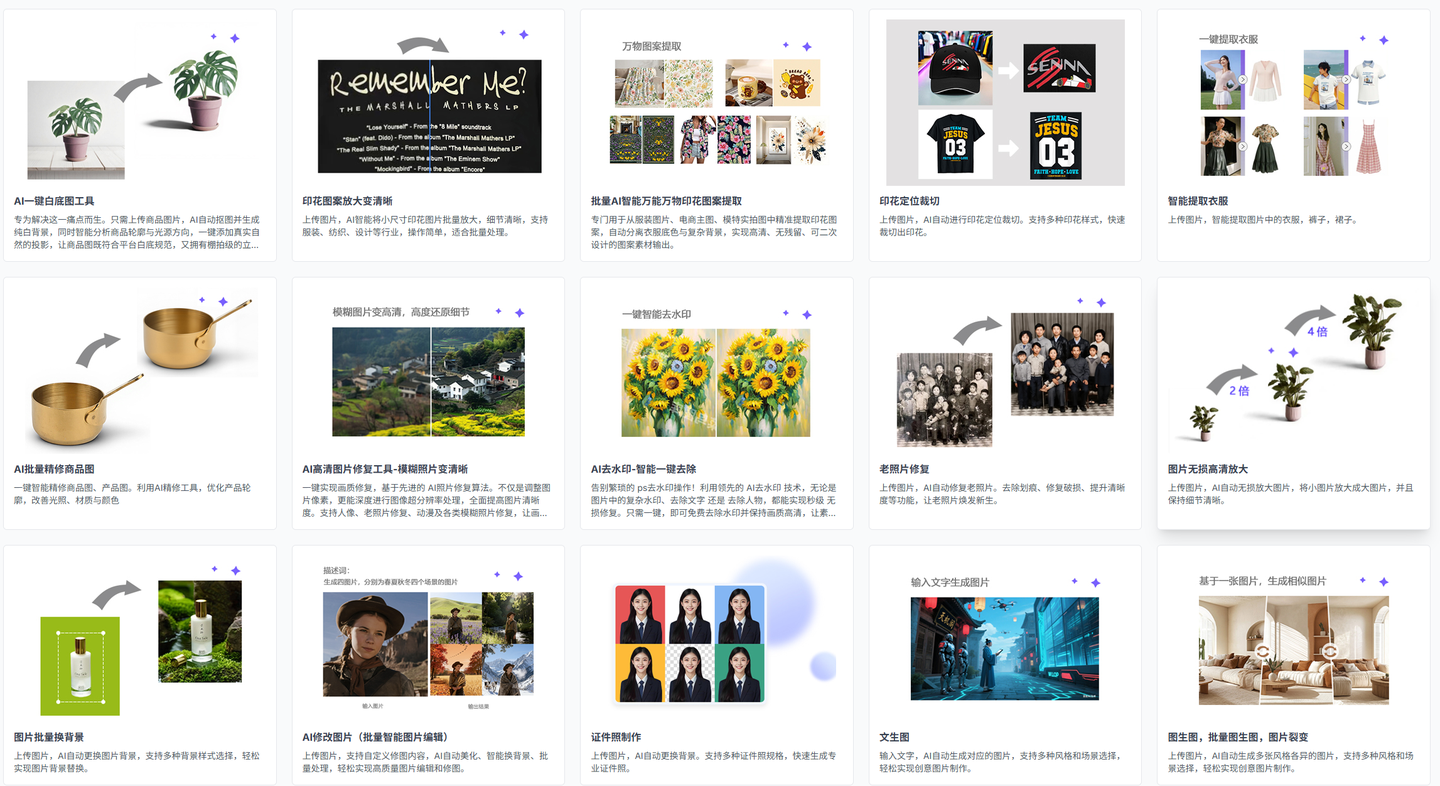The width and height of the screenshot is (1440, 786).
Task: Open the 图片批量换背景 title
Action: [49, 737]
